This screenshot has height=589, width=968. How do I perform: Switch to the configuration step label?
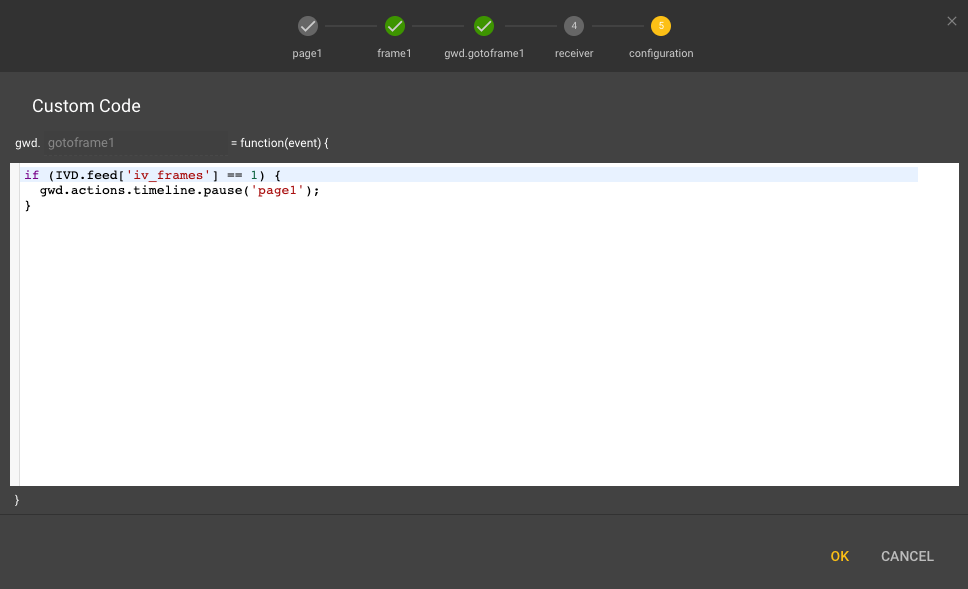pyautogui.click(x=661, y=53)
